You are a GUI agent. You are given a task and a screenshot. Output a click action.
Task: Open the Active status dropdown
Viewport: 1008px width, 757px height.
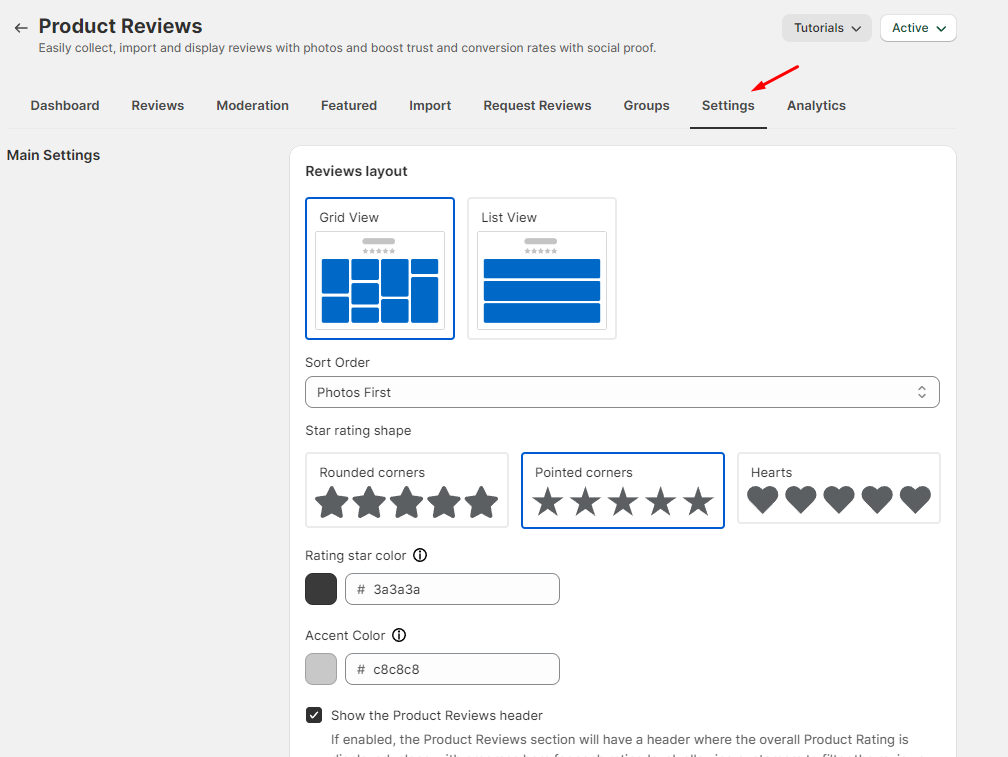tap(917, 28)
